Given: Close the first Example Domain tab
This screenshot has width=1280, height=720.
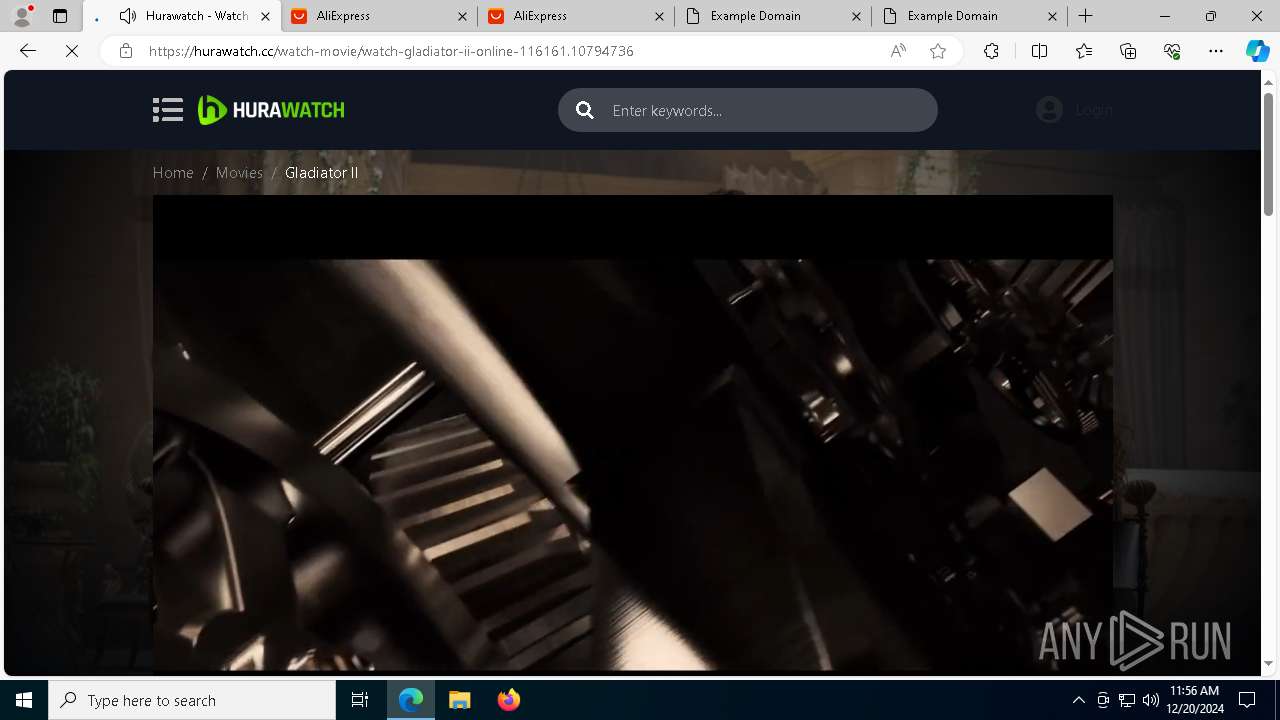Looking at the screenshot, I should 856,16.
